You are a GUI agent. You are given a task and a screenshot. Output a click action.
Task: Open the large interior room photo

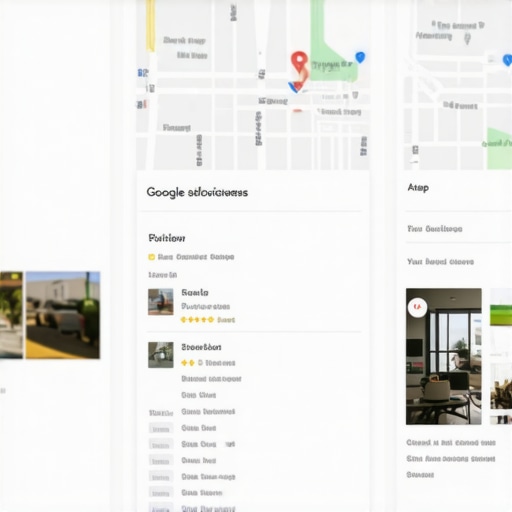click(444, 356)
